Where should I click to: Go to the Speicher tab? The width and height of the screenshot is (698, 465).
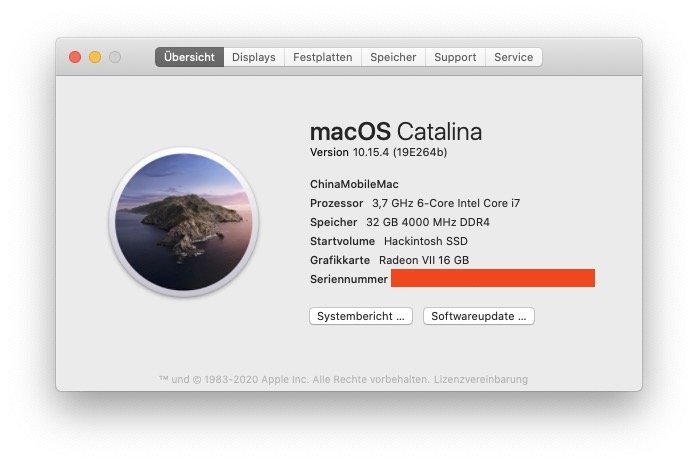pos(393,57)
